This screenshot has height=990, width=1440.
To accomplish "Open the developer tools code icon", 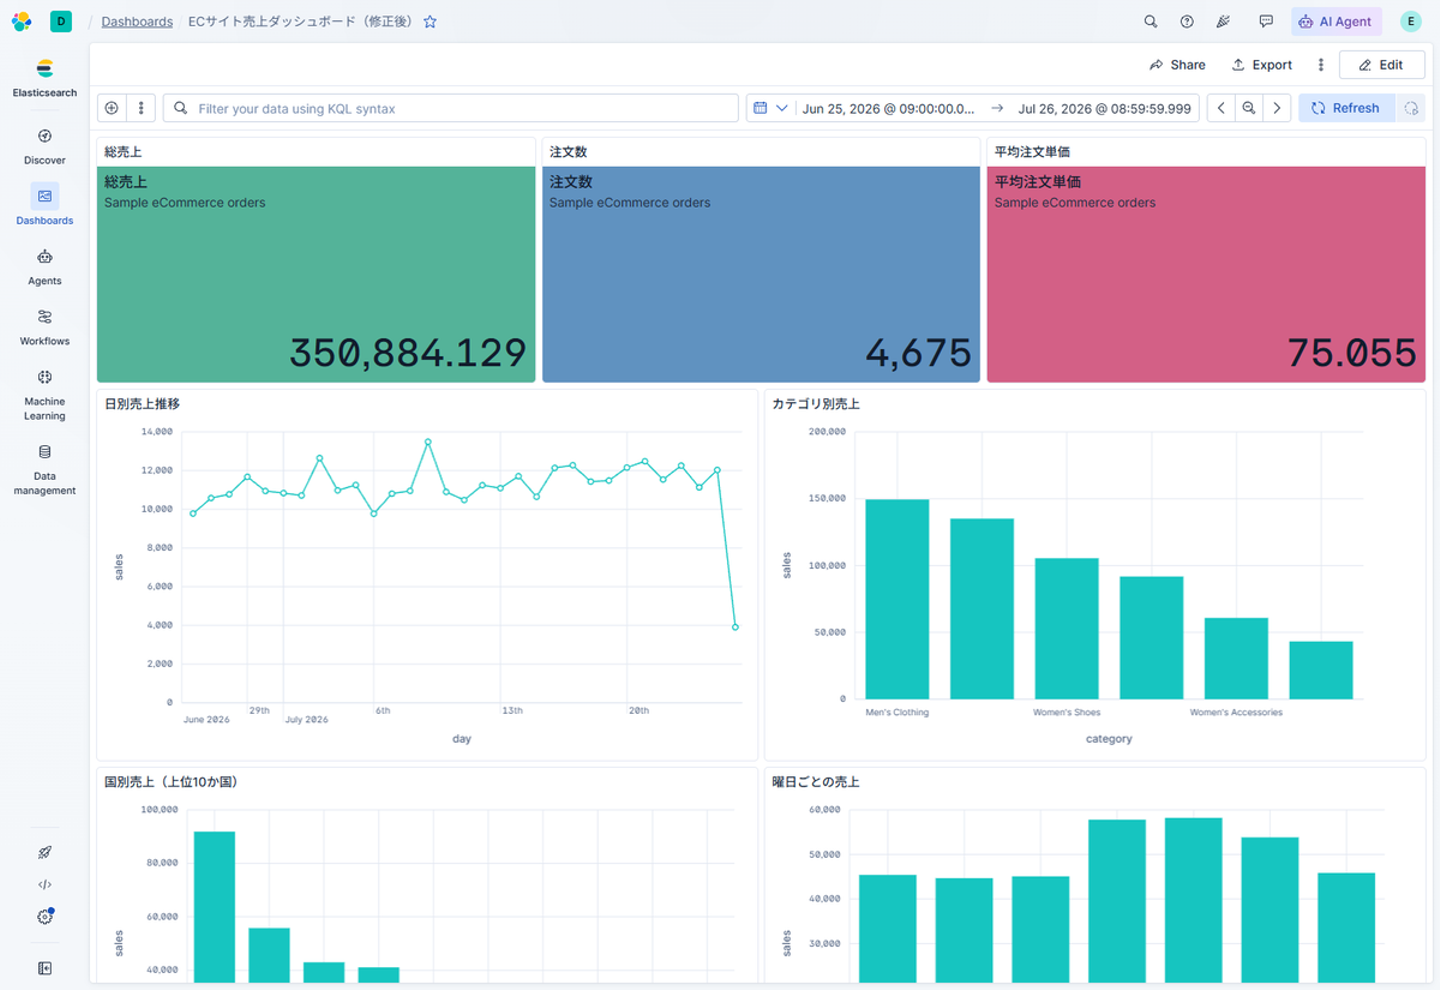I will click(45, 885).
